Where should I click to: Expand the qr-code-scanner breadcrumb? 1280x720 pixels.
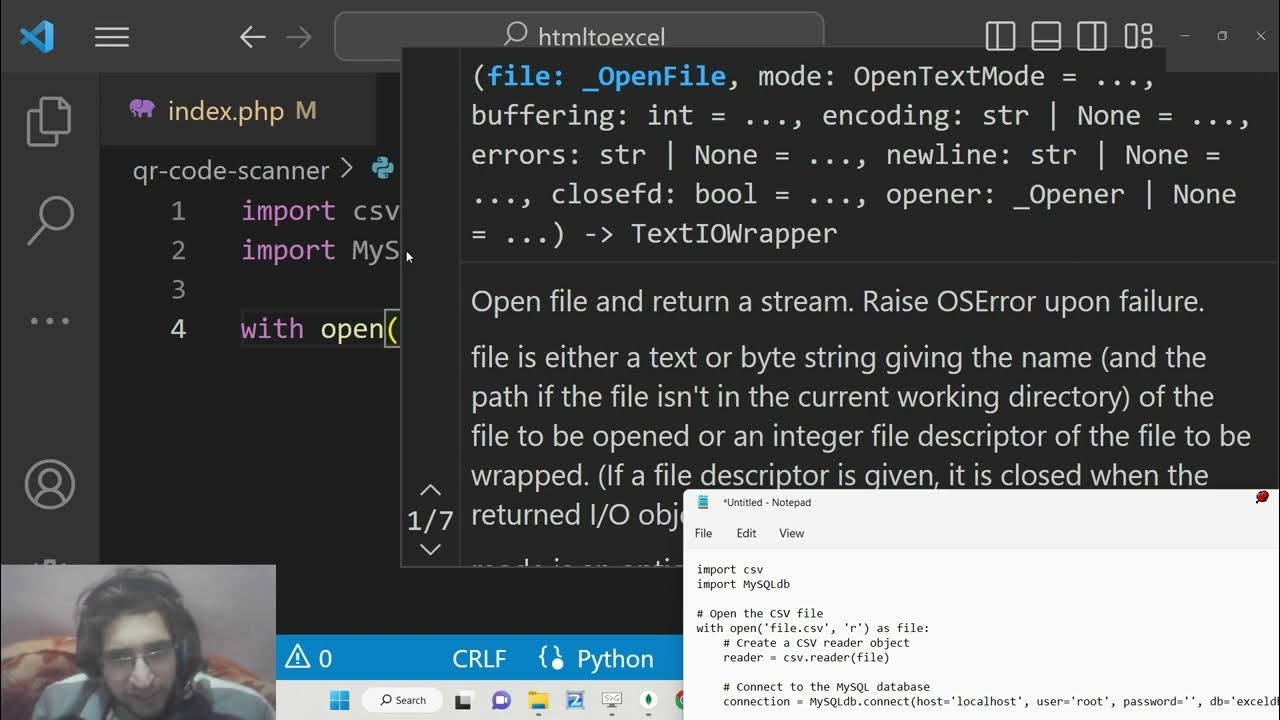[x=231, y=170]
